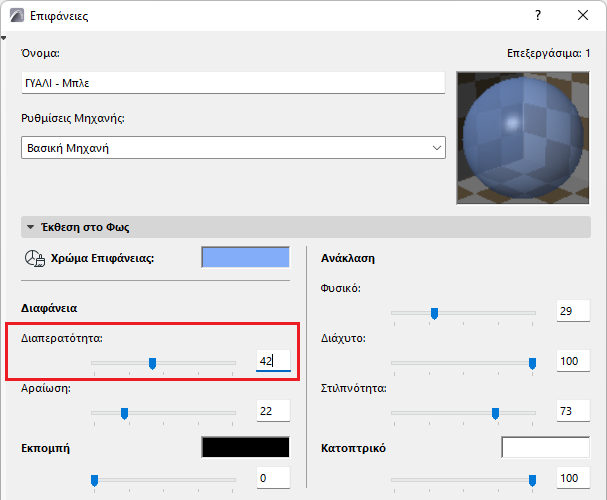Screen dimensions: 607x500
Task: Click the Στιλπνότητα value field showing 73
Action: 573,411
